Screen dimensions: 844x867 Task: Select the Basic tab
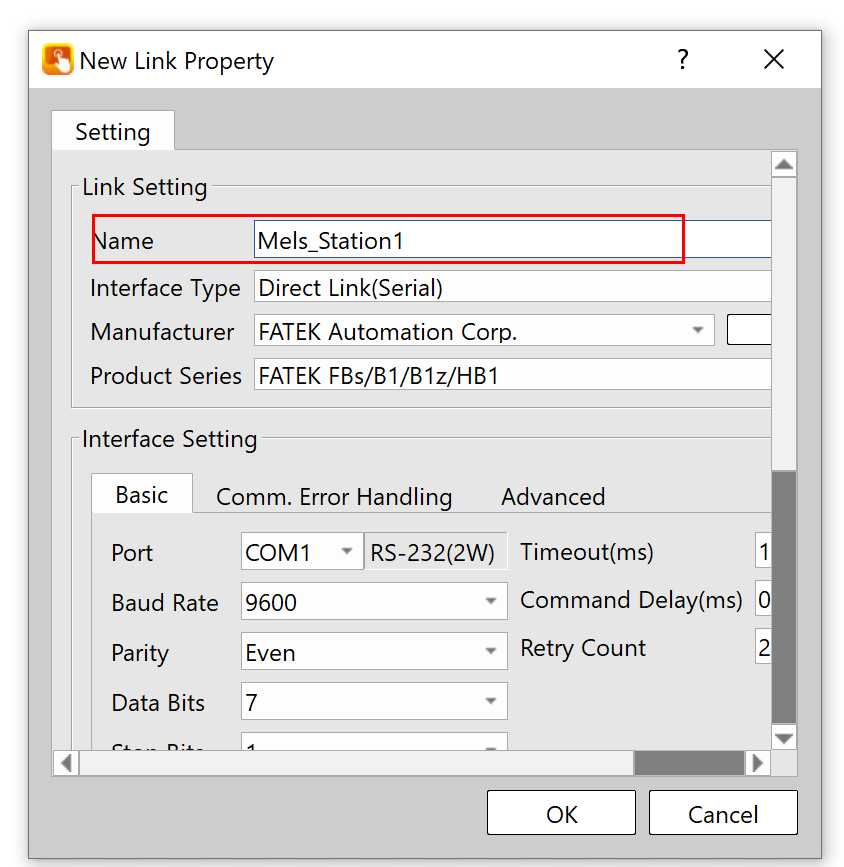(x=141, y=495)
